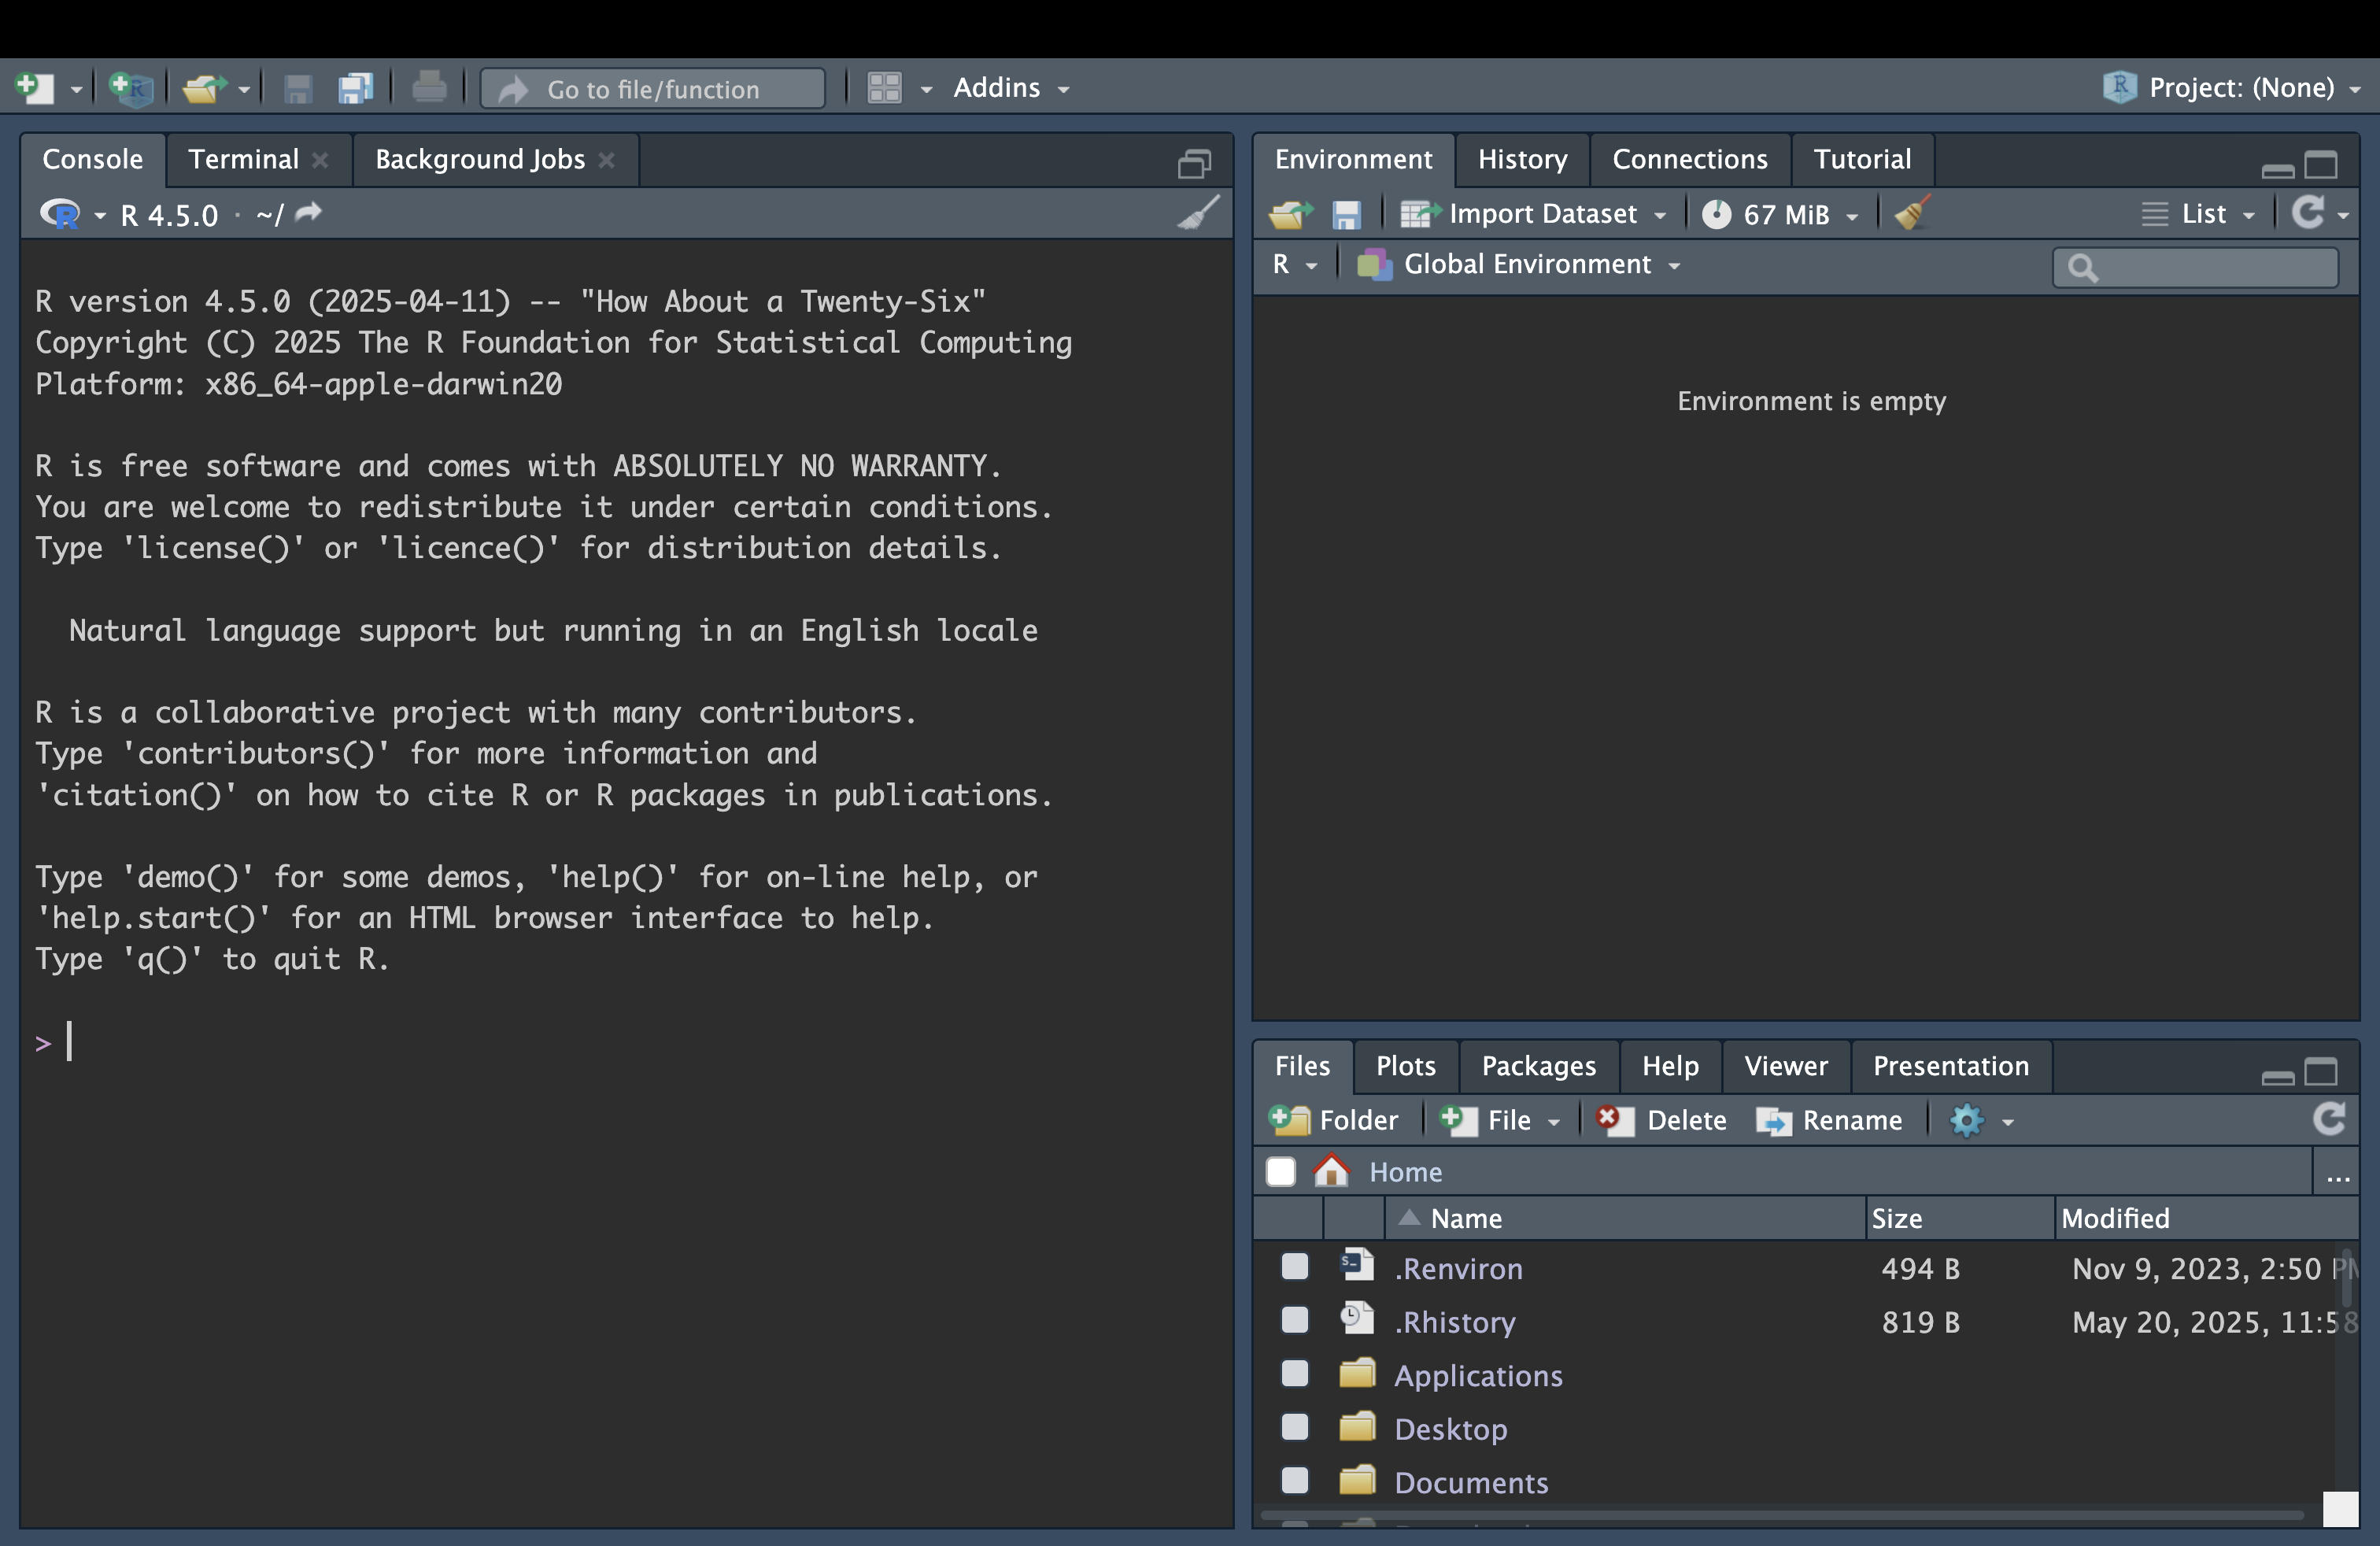This screenshot has width=2380, height=1546.
Task: Click the Delete button in Files pane
Action: (1662, 1120)
